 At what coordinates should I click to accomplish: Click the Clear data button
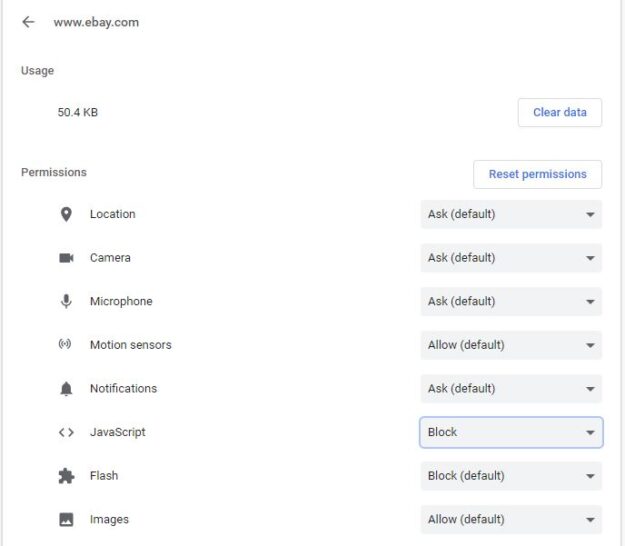tap(560, 112)
